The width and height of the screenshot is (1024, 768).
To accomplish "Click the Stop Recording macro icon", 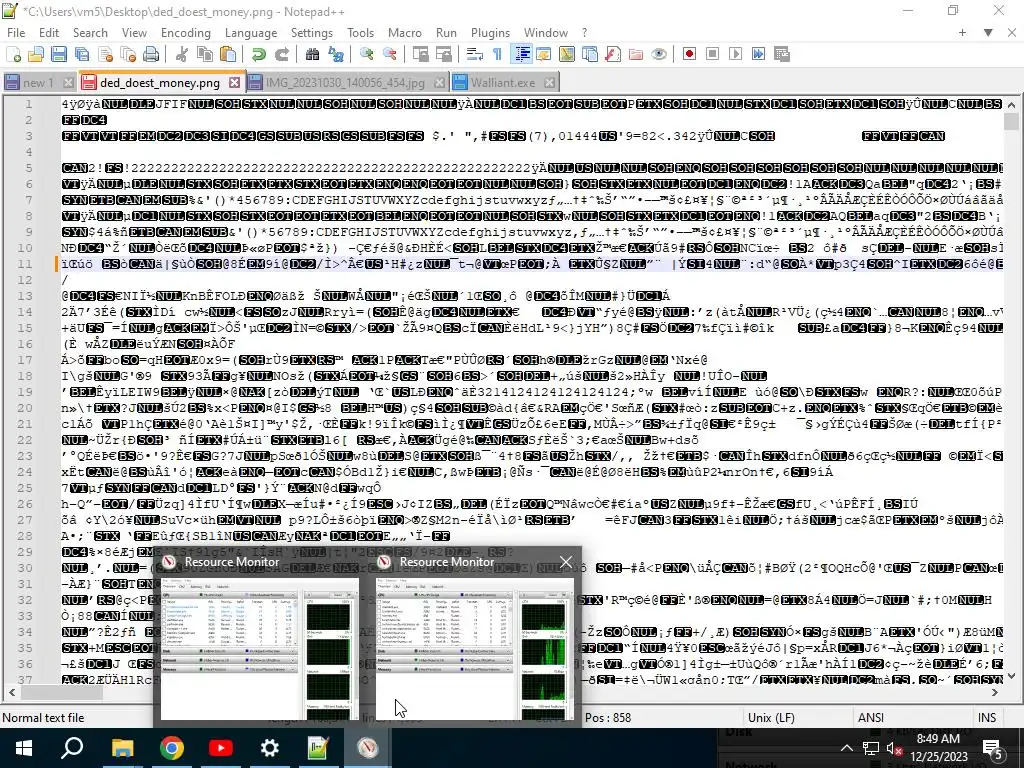I will click(x=712, y=54).
